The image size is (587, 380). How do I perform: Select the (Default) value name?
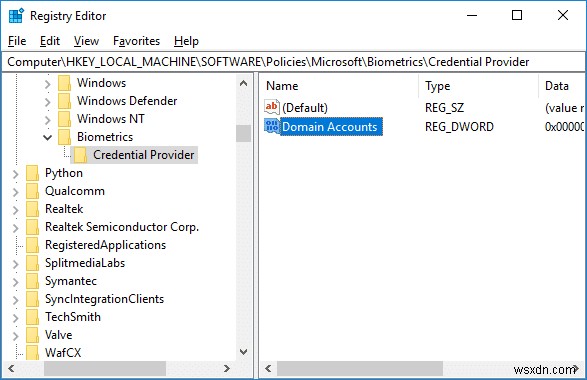tap(305, 108)
